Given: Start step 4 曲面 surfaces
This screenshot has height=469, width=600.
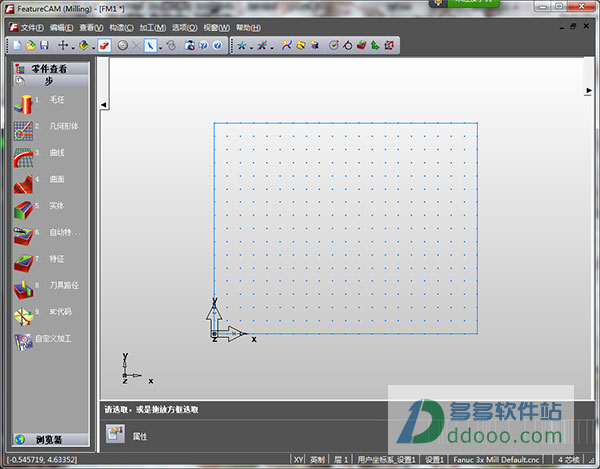Looking at the screenshot, I should click(x=39, y=182).
